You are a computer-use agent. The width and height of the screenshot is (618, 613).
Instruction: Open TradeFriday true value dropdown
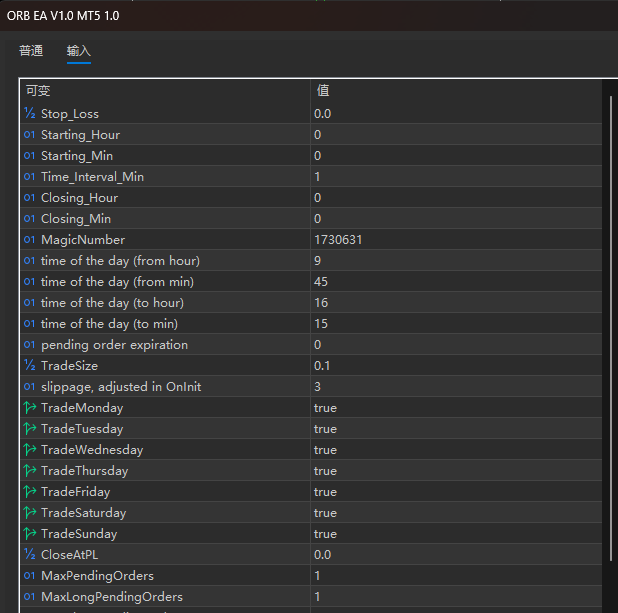point(456,492)
